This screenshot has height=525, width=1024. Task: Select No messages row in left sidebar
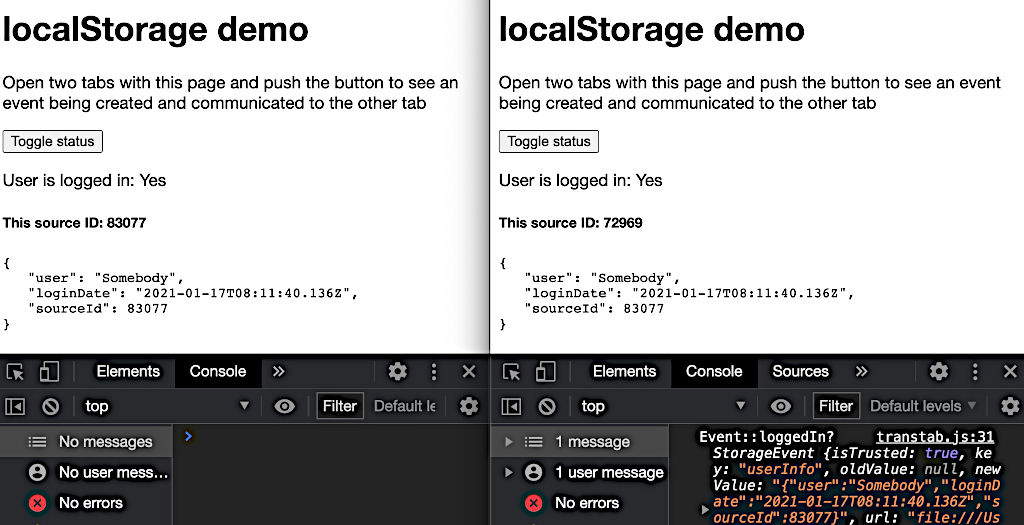(x=86, y=442)
